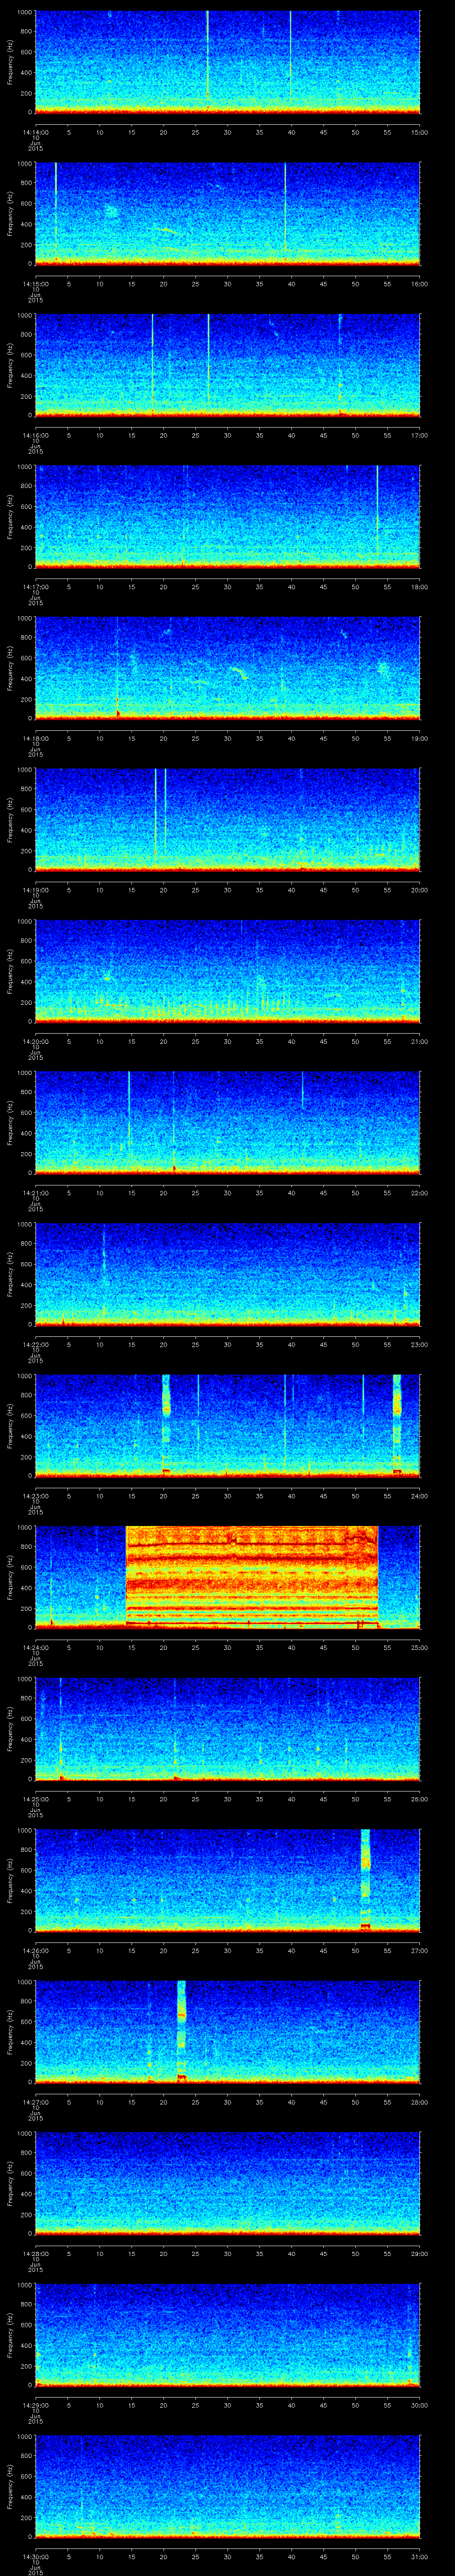Click the 30-second tick under 14:24:00 spectrogram
Image resolution: width=455 pixels, height=2576 pixels.
227,1647
